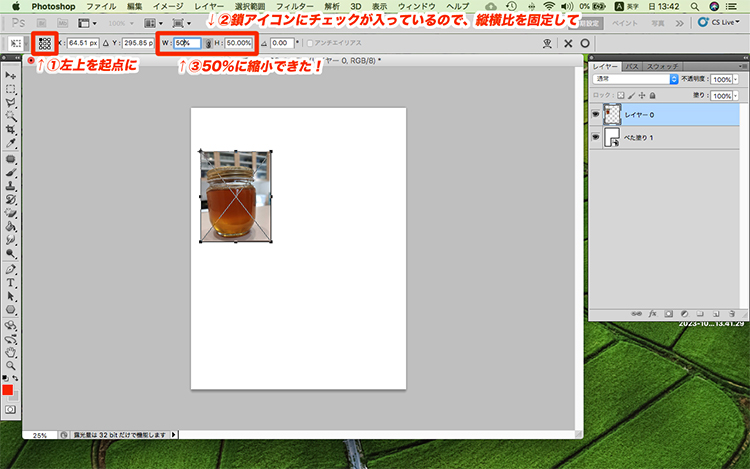Switch to the 写真 workspace
This screenshot has width=750, height=469.
click(658, 23)
